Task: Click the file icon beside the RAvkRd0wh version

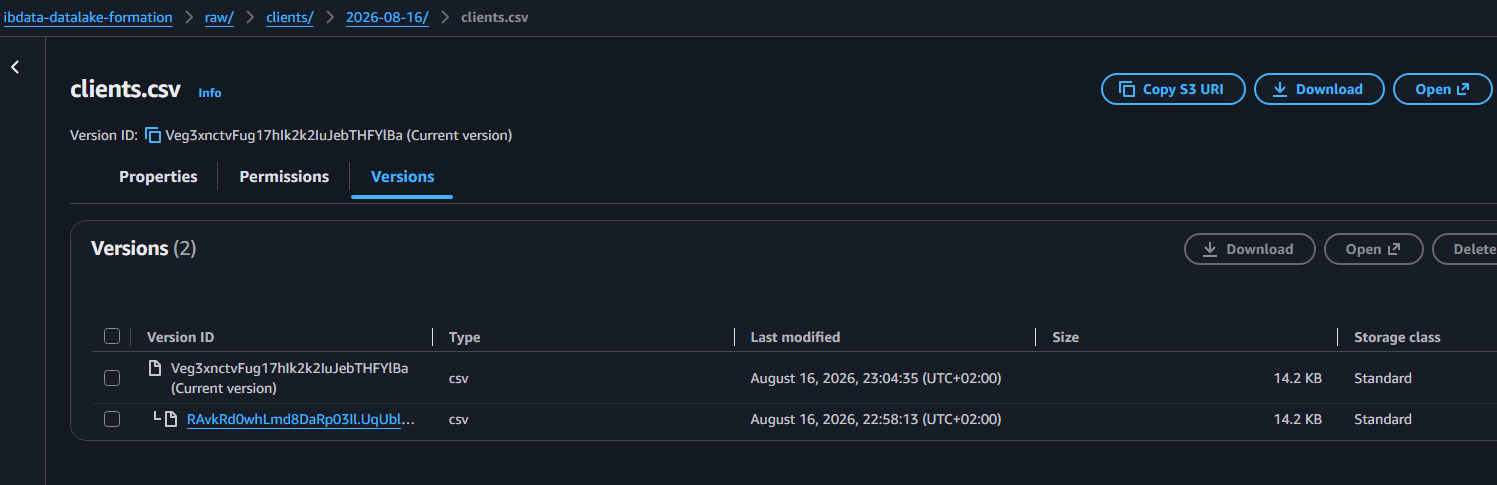Action: (171, 419)
